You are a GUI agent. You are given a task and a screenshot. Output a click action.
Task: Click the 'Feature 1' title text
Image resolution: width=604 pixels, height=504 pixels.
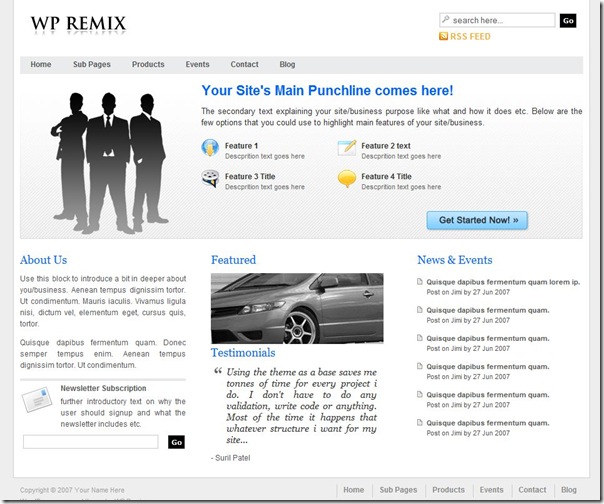242,146
